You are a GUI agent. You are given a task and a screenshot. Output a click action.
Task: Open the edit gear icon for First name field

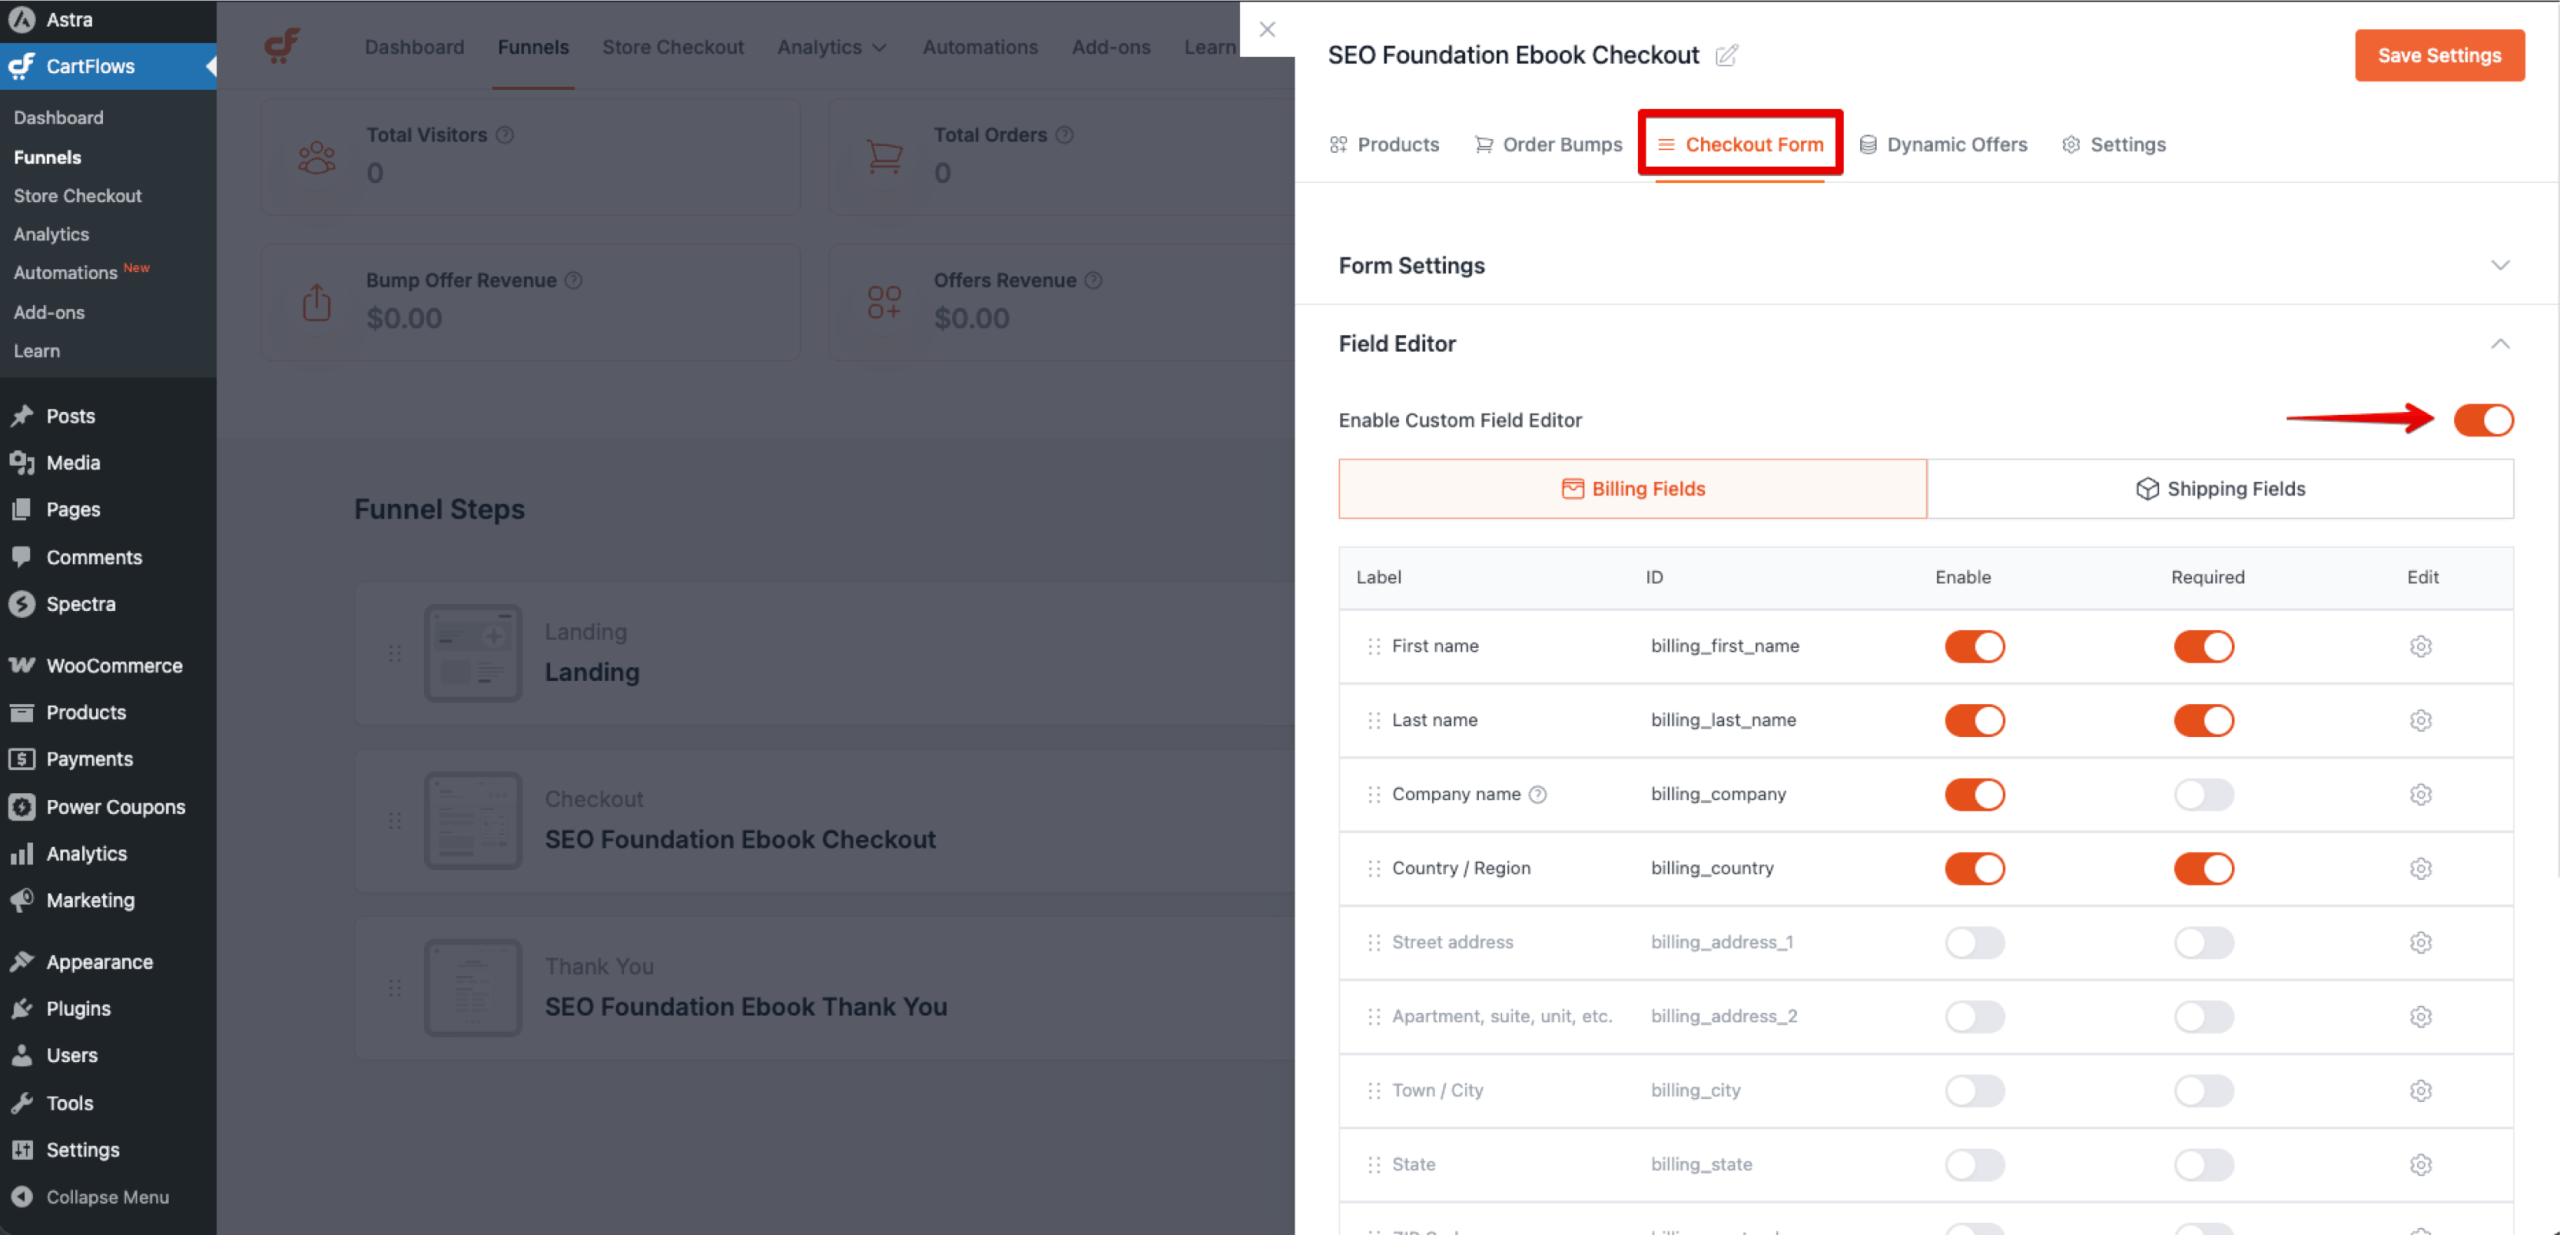2421,646
